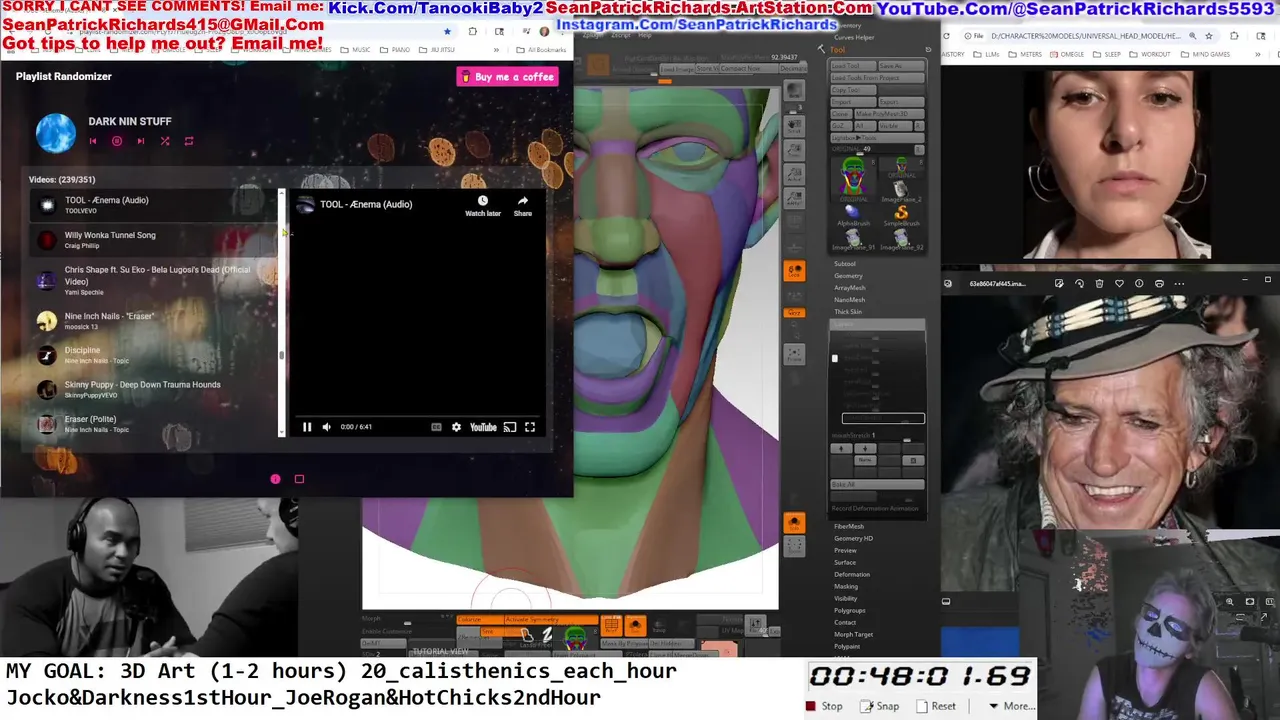Open the Masking sub-palette
Image resolution: width=1280 pixels, height=720 pixels.
pyautogui.click(x=846, y=586)
